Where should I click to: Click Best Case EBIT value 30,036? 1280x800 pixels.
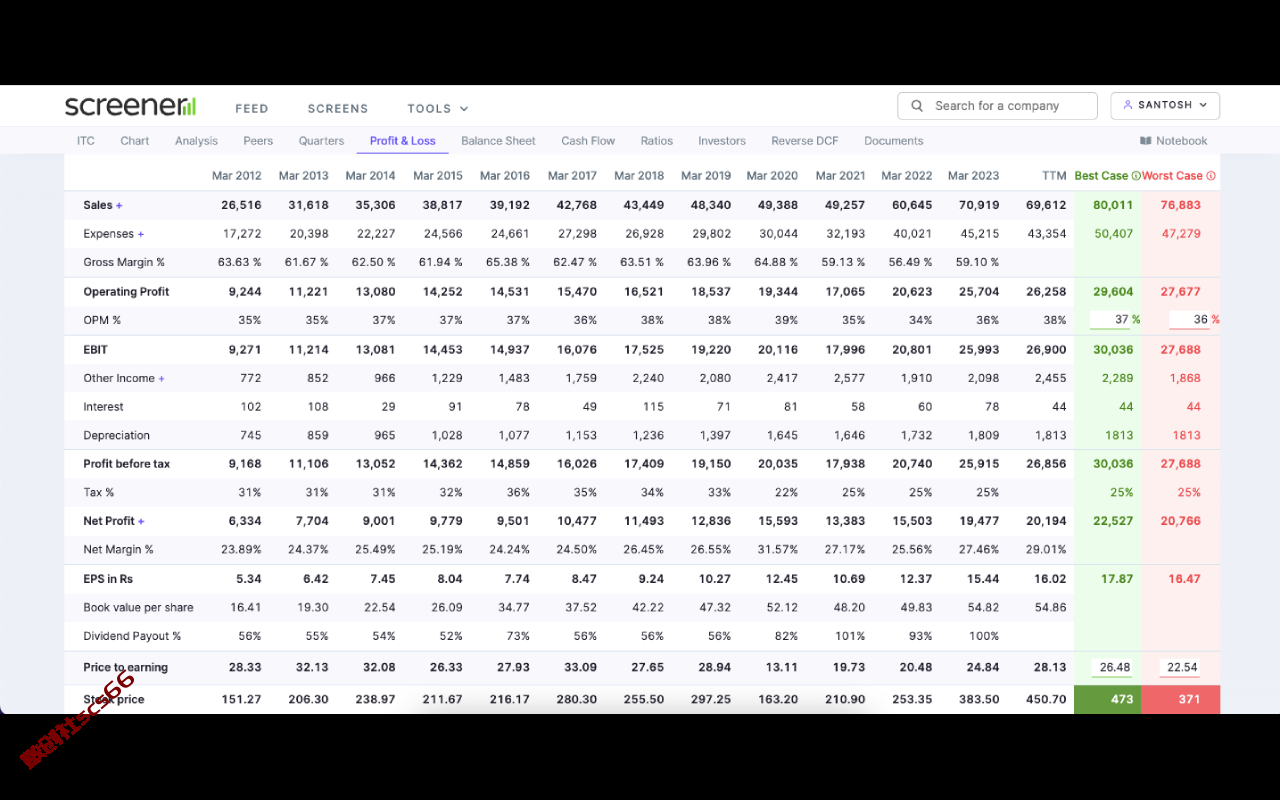1113,350
